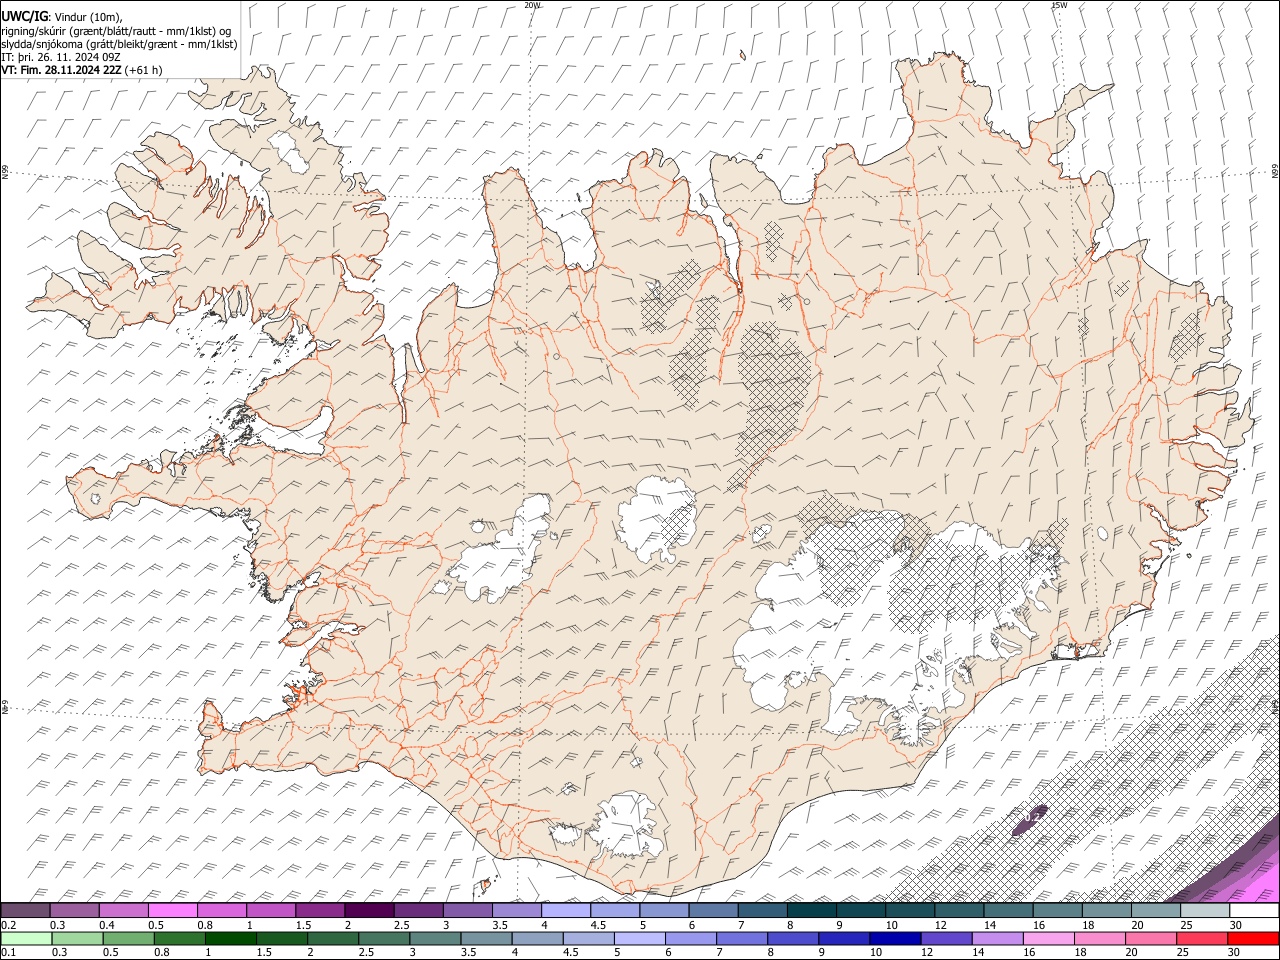Choose the periwinkle 7 swatch on lower scale
This screenshot has width=1280, height=960.
point(742,938)
